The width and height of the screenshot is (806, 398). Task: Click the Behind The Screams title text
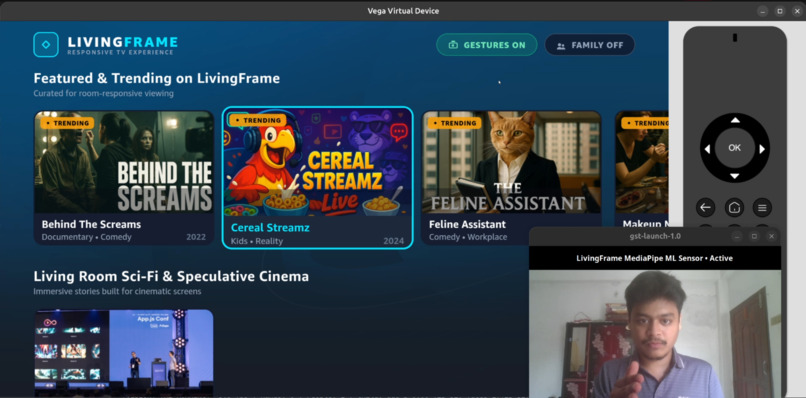(x=91, y=224)
